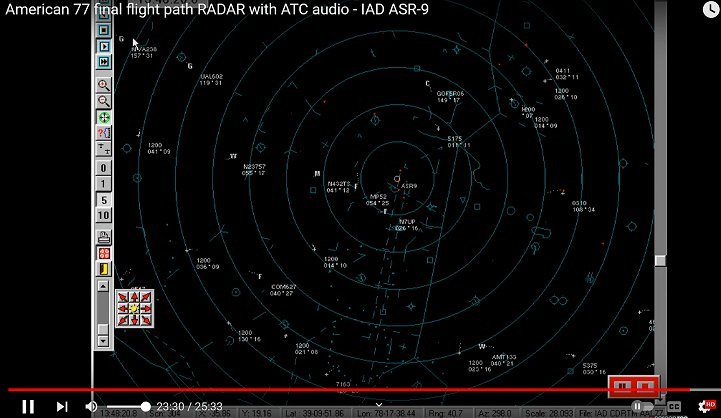Toggle closed captions CC button
Viewport: 721px width, 418px height.
click(x=674, y=407)
